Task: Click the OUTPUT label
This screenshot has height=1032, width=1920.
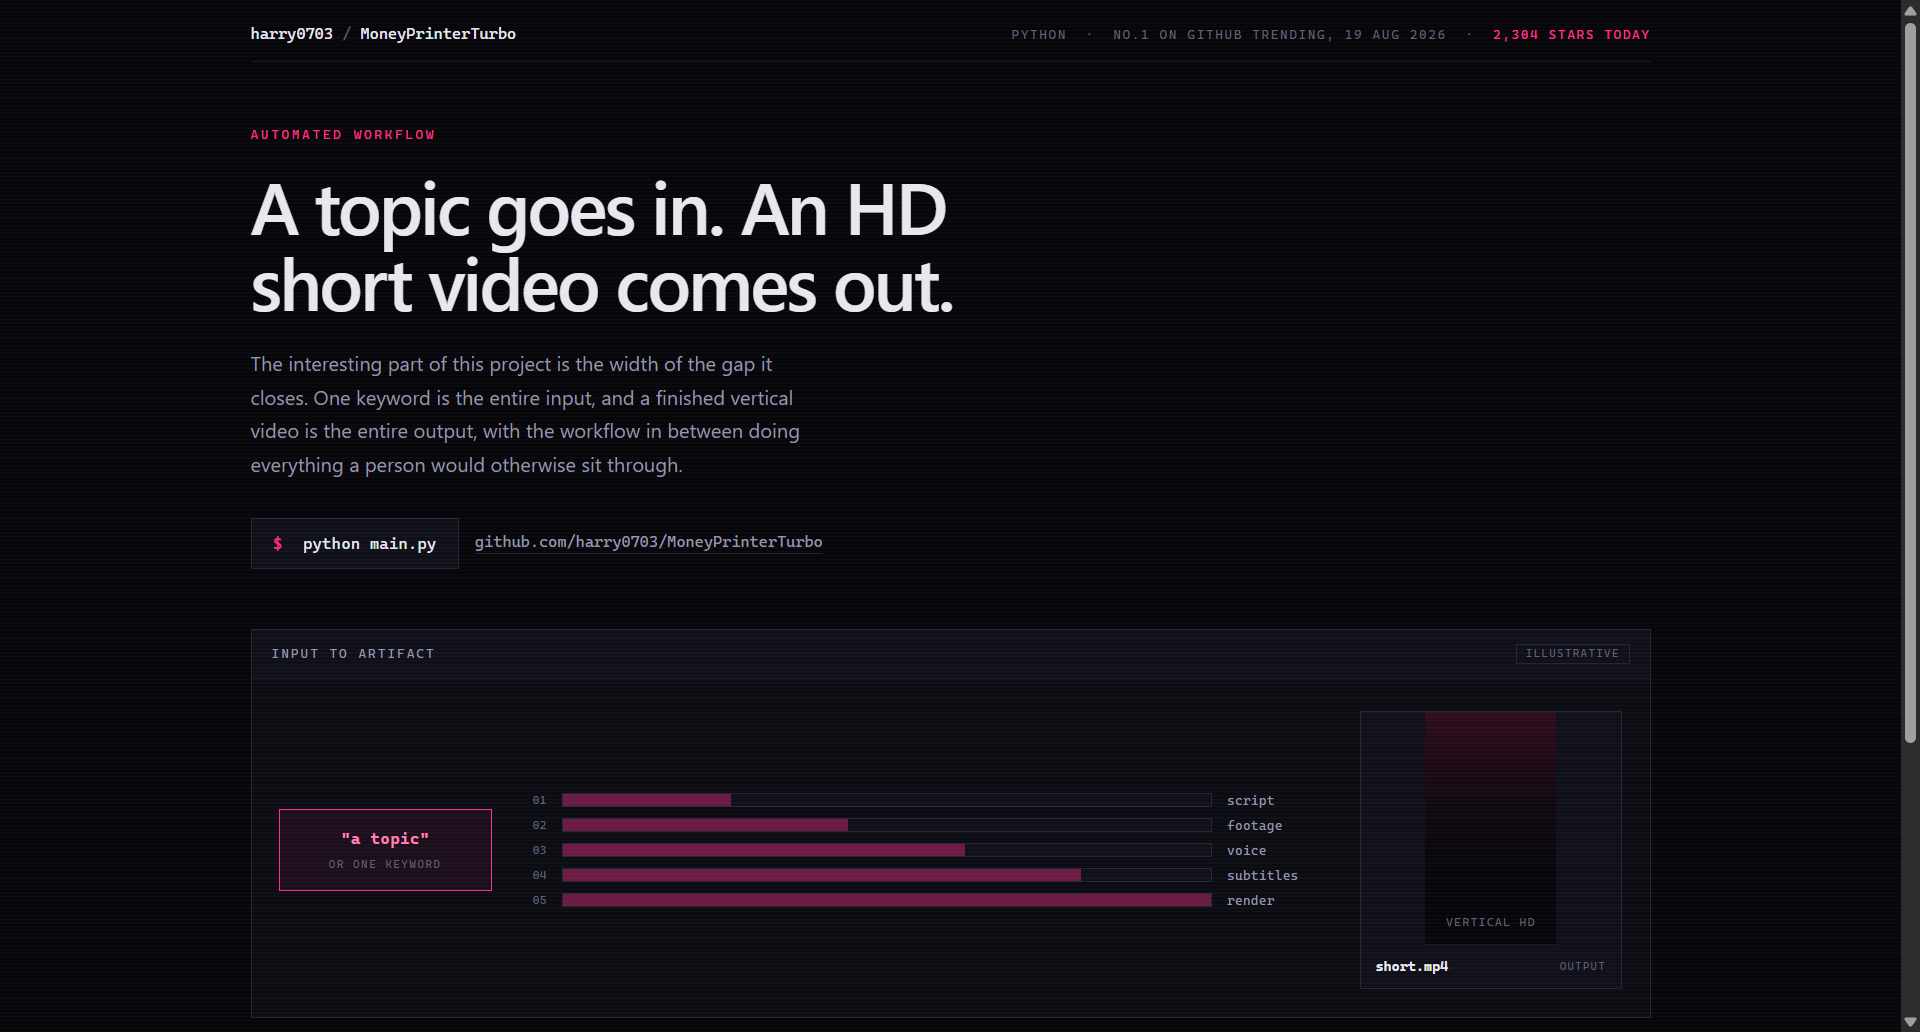Action: click(x=1582, y=966)
